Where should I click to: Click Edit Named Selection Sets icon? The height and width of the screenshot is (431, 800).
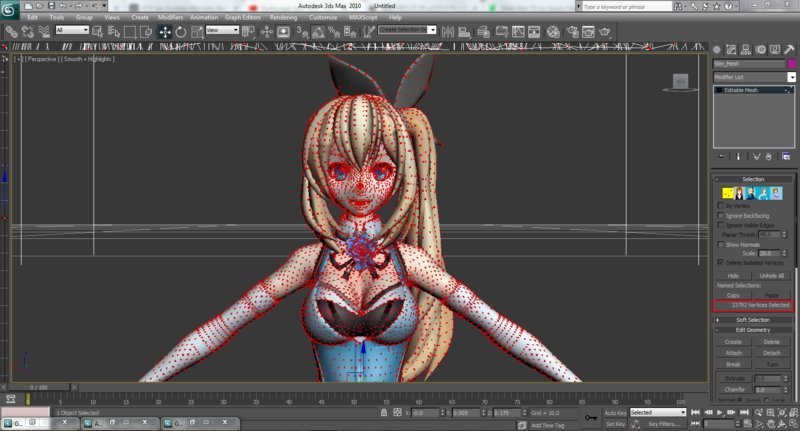pos(368,33)
